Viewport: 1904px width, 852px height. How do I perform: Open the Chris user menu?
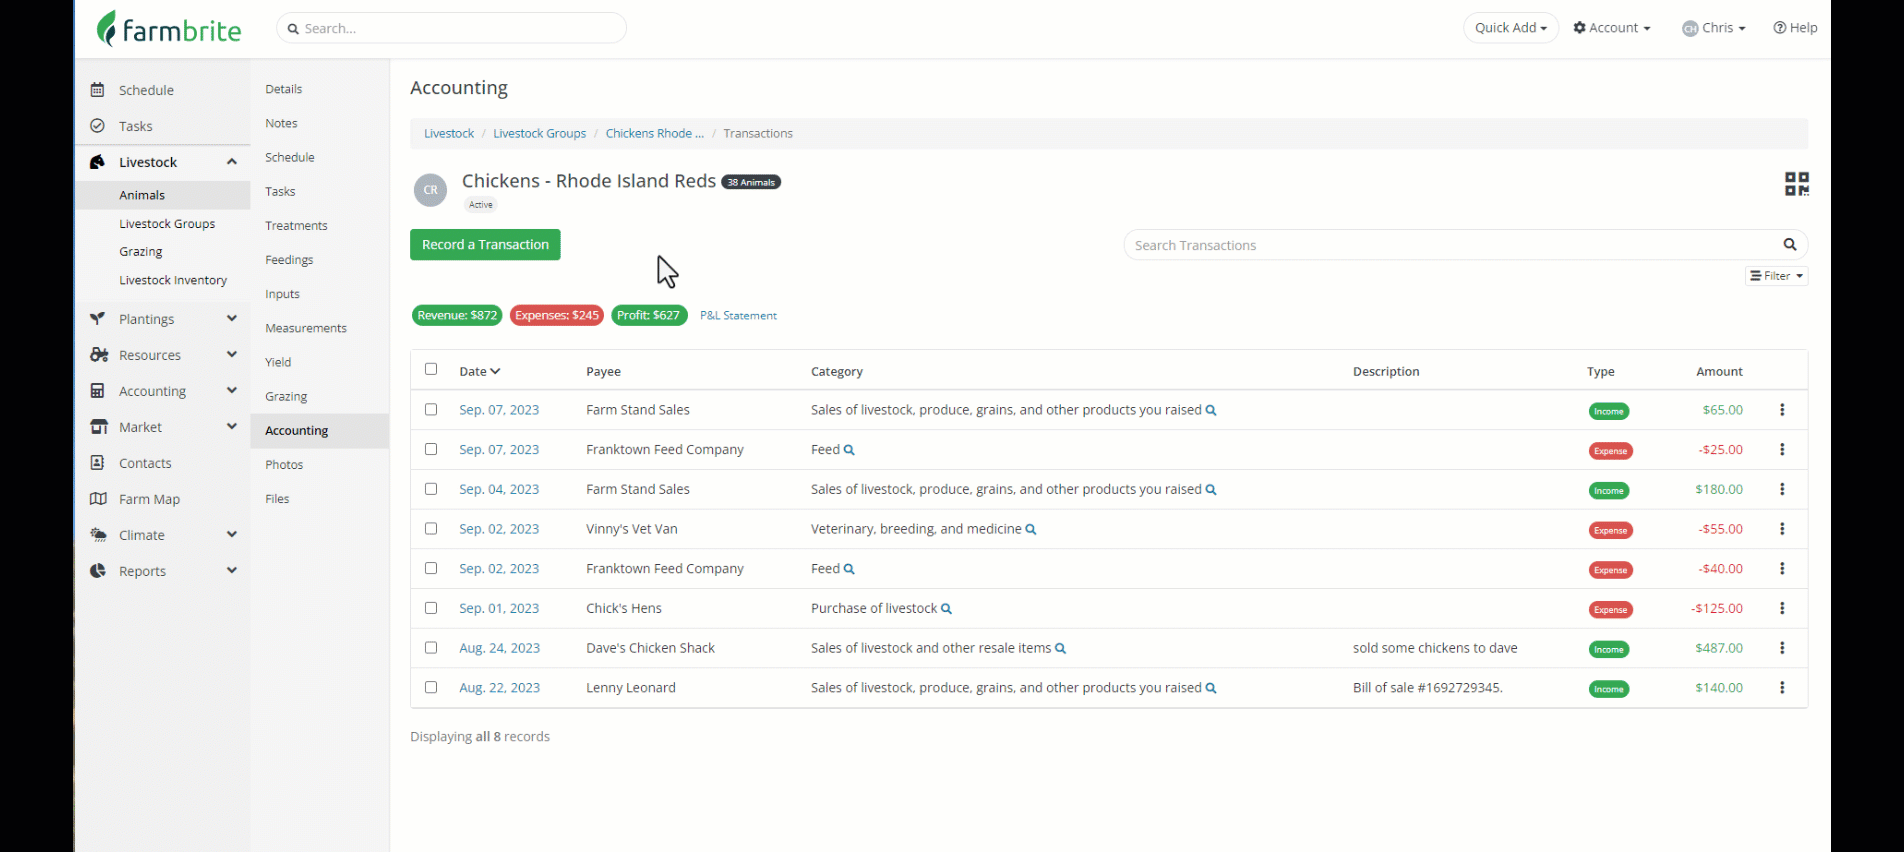(x=1714, y=28)
